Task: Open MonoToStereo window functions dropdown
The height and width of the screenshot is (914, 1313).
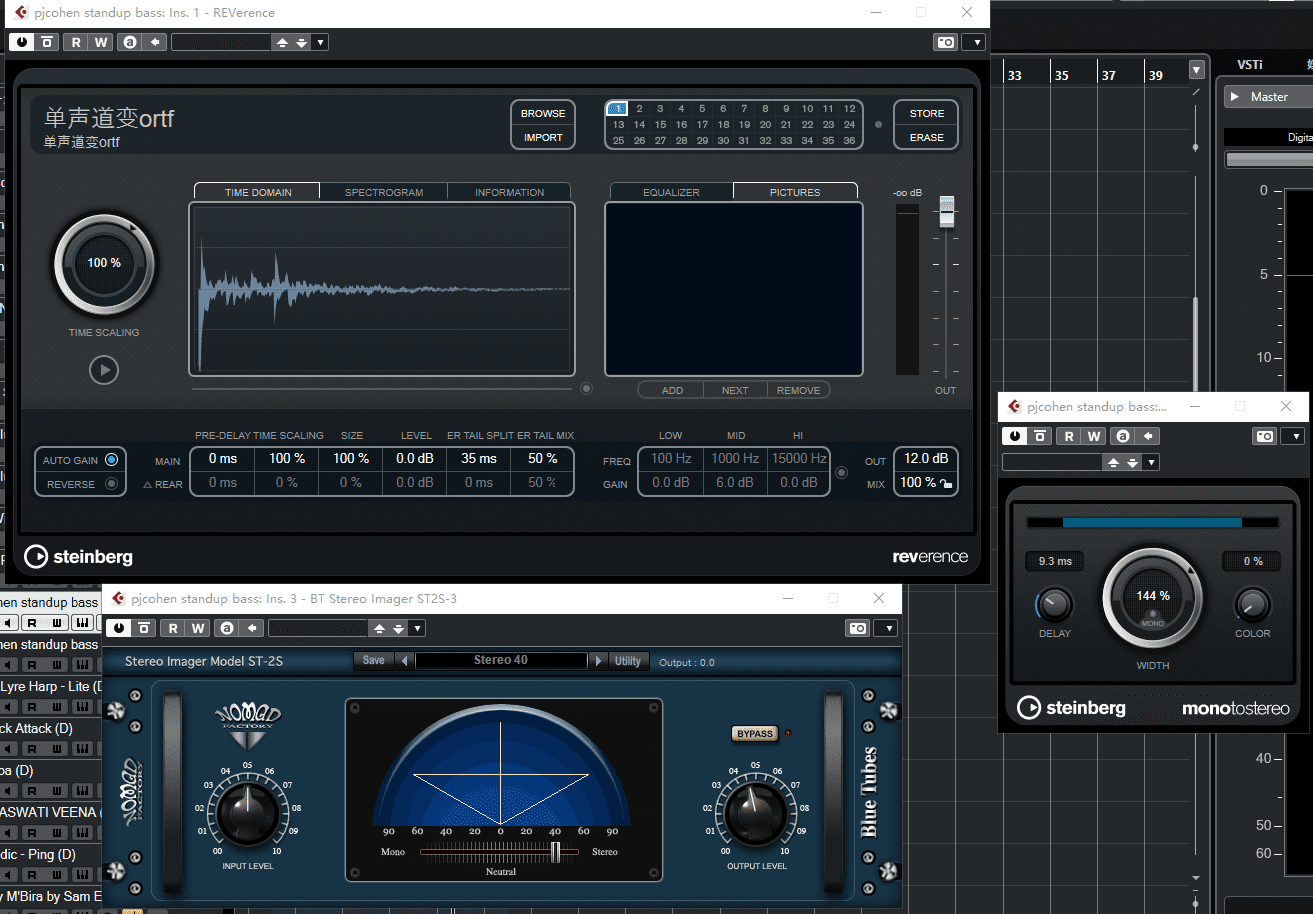Action: pyautogui.click(x=1294, y=436)
